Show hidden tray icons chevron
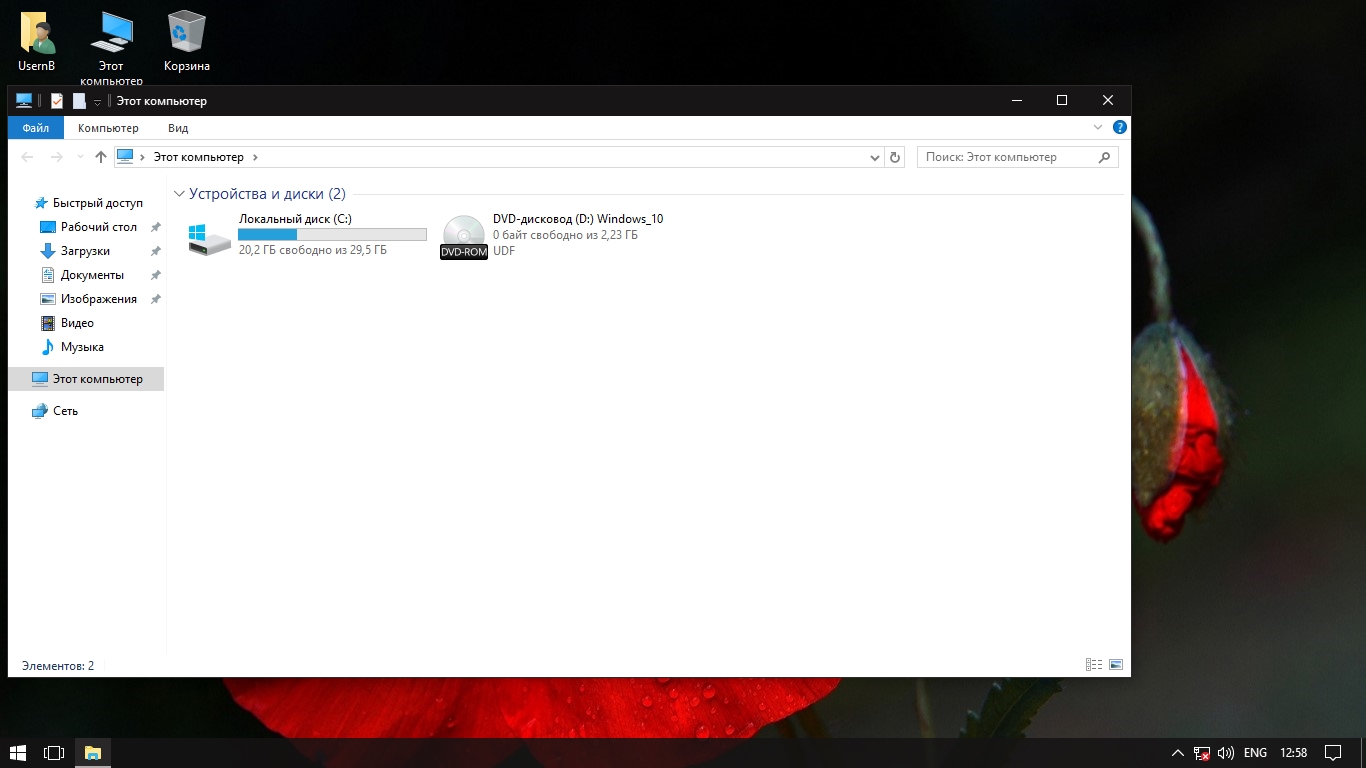Viewport: 1366px width, 768px height. tap(1177, 753)
